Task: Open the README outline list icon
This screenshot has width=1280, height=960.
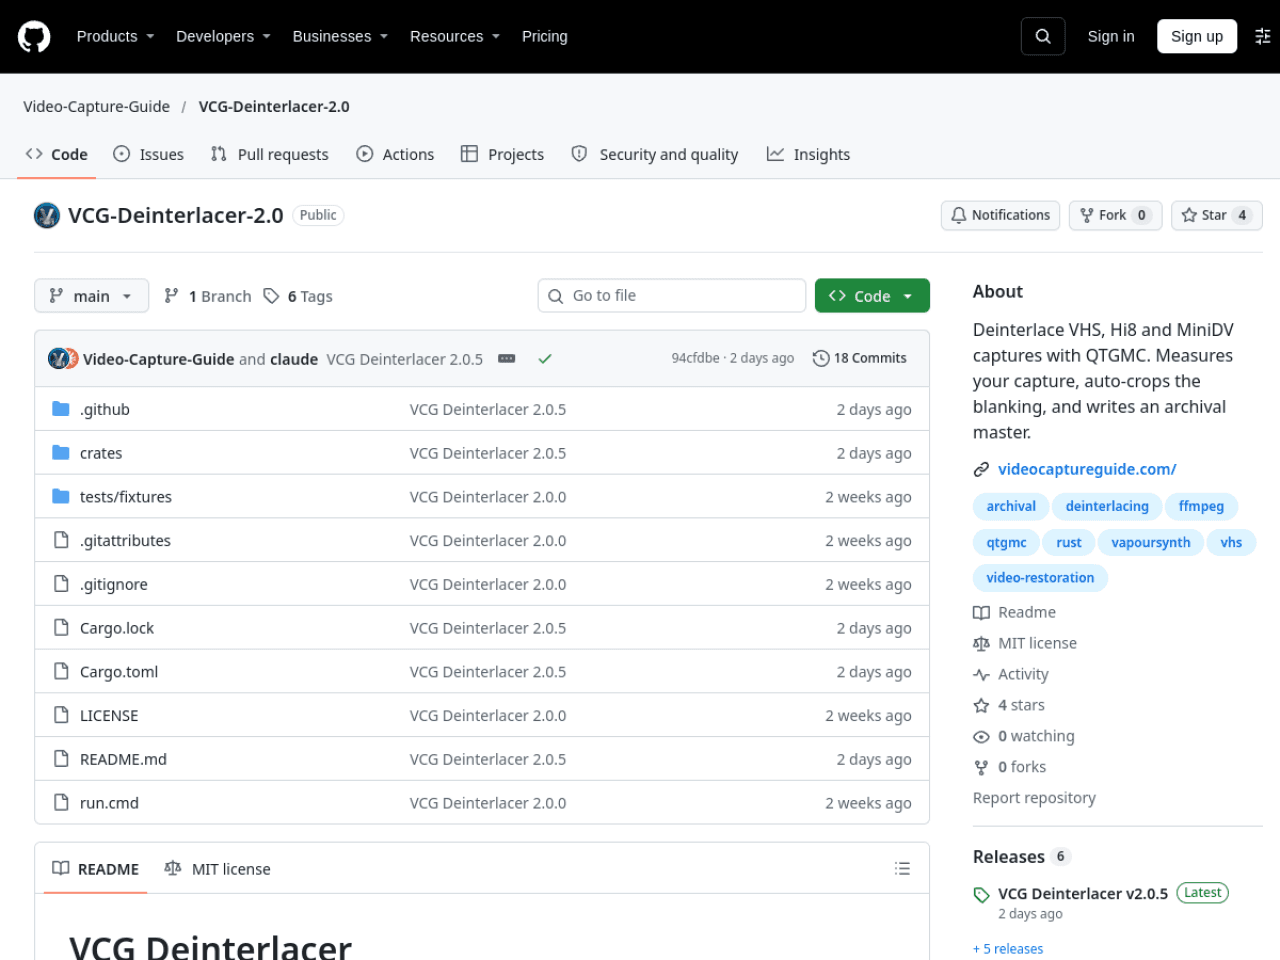Action: tap(902, 869)
